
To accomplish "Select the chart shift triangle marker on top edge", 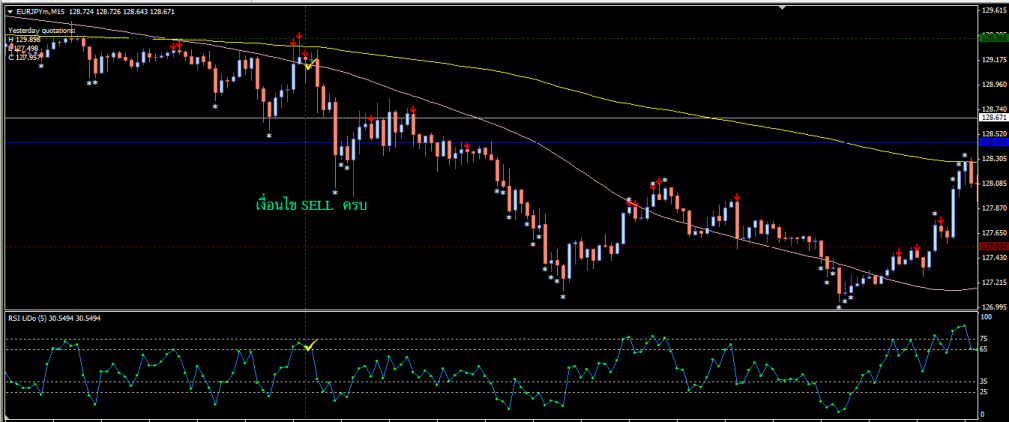I will (782, 7).
